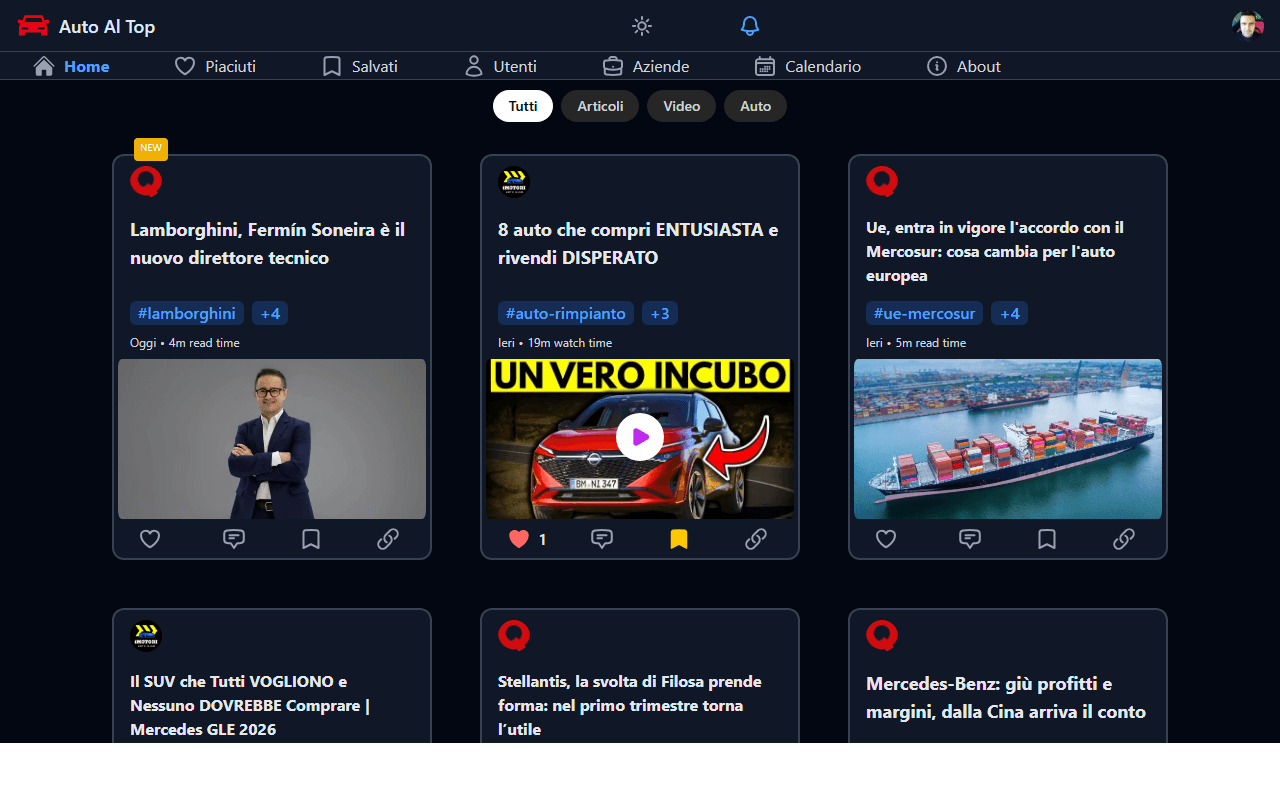The height and width of the screenshot is (800, 1280).
Task: Filter by Articoli
Action: click(600, 106)
